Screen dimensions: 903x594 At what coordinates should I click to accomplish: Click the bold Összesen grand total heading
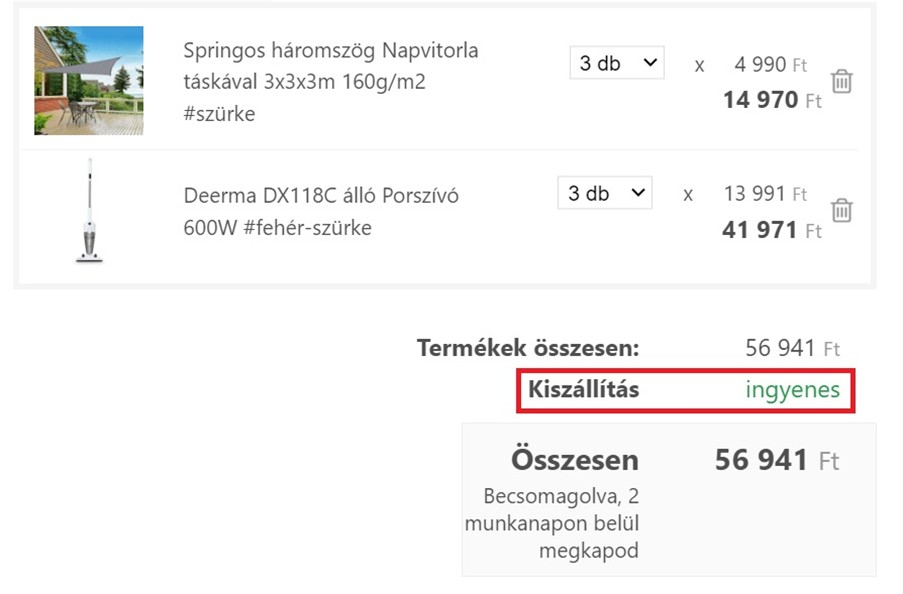pos(575,460)
